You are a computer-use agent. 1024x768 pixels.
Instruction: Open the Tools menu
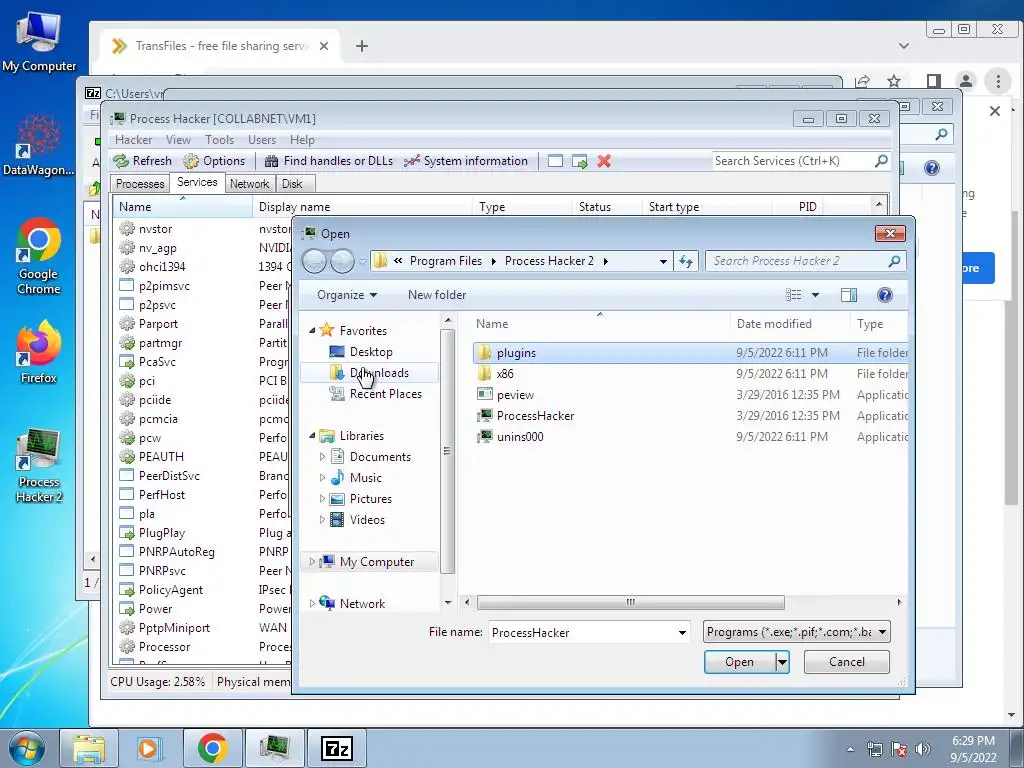219,140
